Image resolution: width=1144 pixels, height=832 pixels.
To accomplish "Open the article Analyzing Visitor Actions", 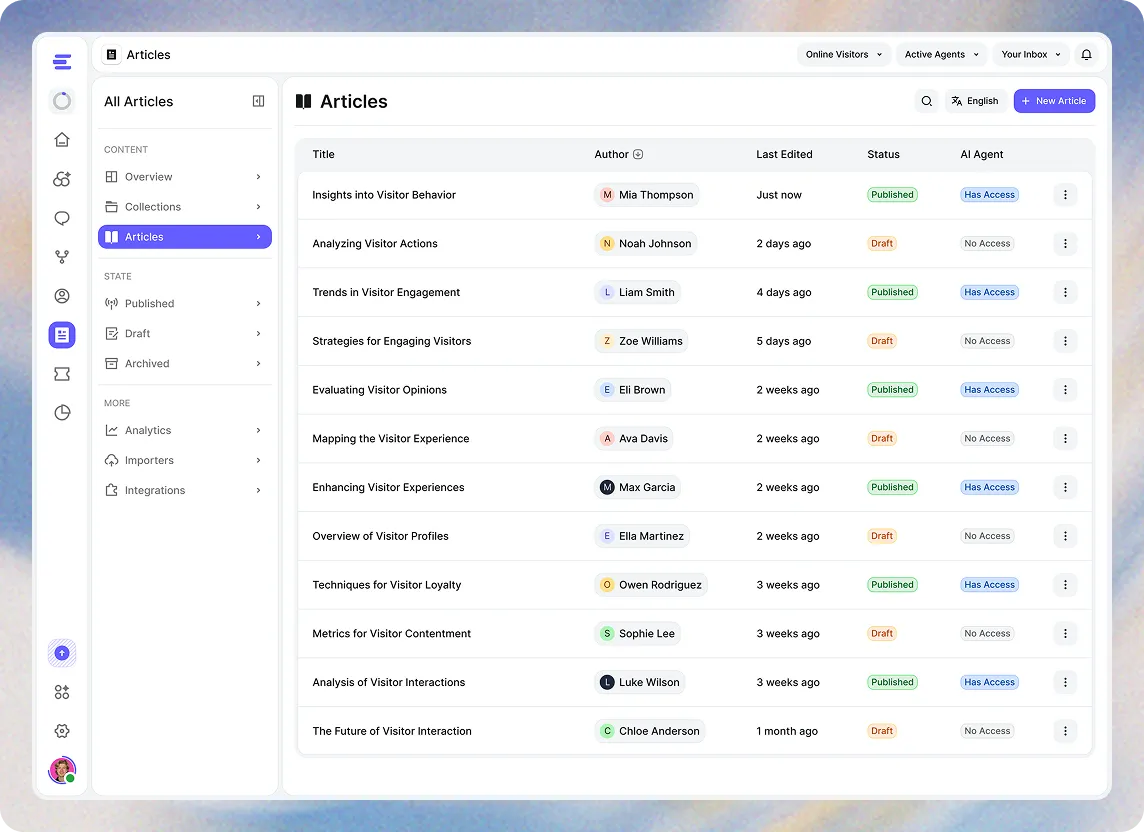I will point(375,244).
